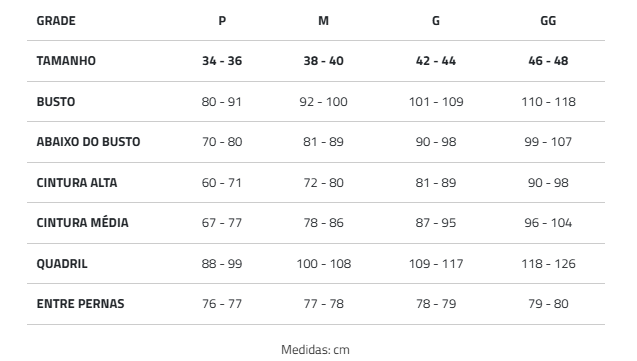Viewport: 637px width, 361px height.
Task: Select the M size column header
Action: click(x=323, y=21)
